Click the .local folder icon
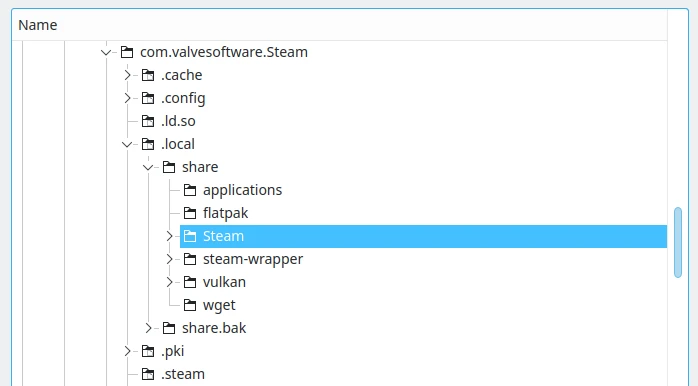Viewport: 698px width, 386px height. tap(148, 144)
